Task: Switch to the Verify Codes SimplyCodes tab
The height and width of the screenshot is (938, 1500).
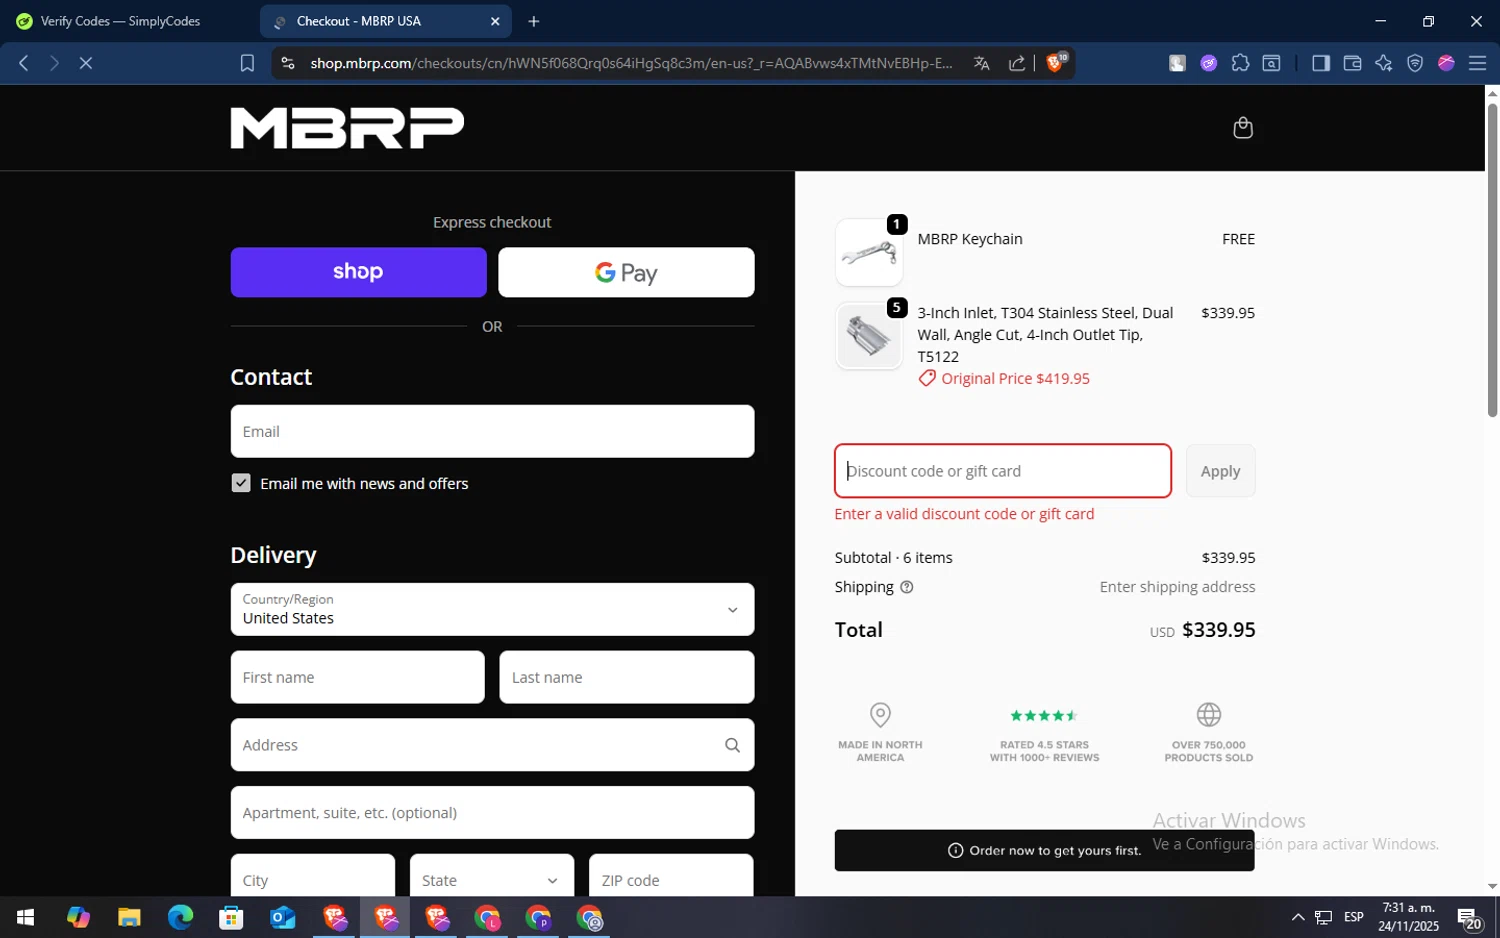Action: click(x=120, y=21)
